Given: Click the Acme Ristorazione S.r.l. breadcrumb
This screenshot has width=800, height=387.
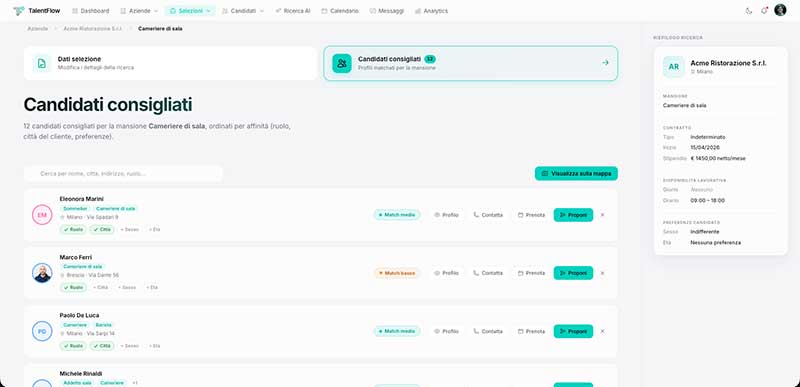Looking at the screenshot, I should coord(93,29).
